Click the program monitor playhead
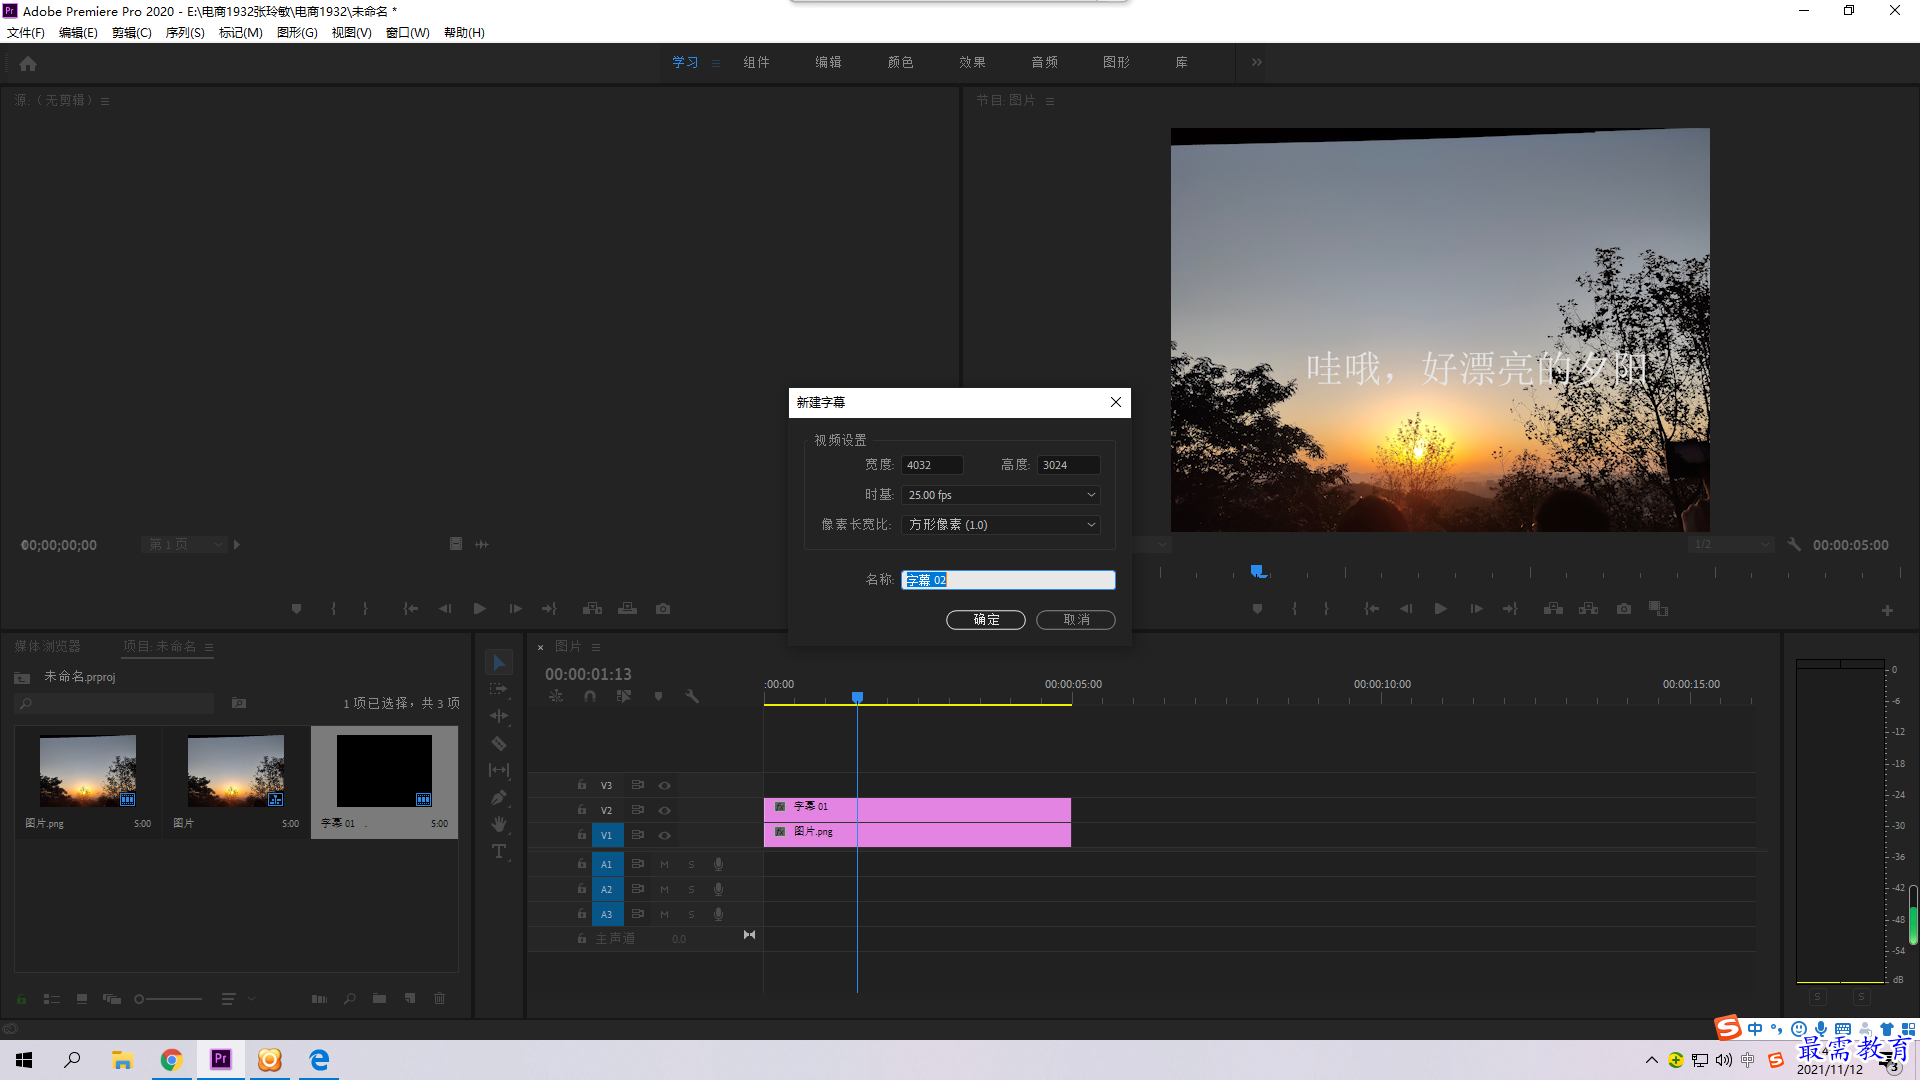This screenshot has height=1080, width=1920. tap(1258, 572)
